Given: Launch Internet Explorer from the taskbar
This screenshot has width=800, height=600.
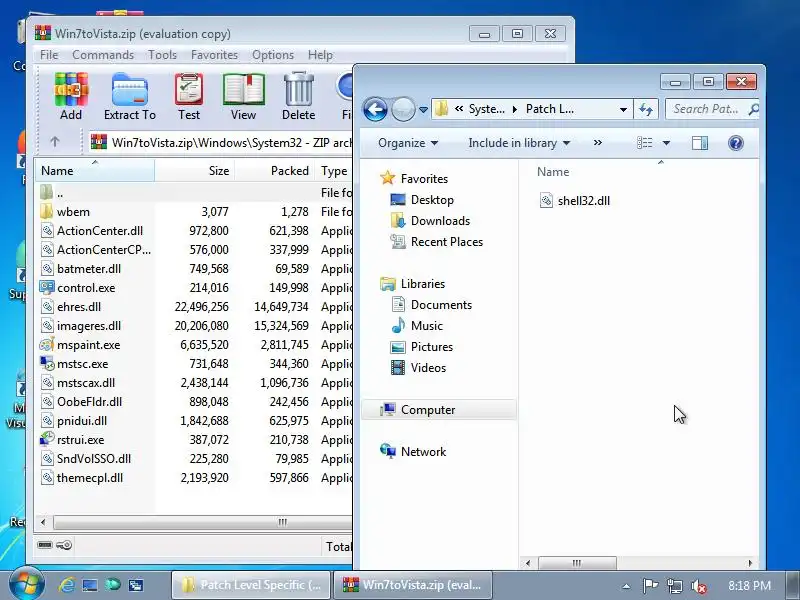Looking at the screenshot, I should 67,585.
